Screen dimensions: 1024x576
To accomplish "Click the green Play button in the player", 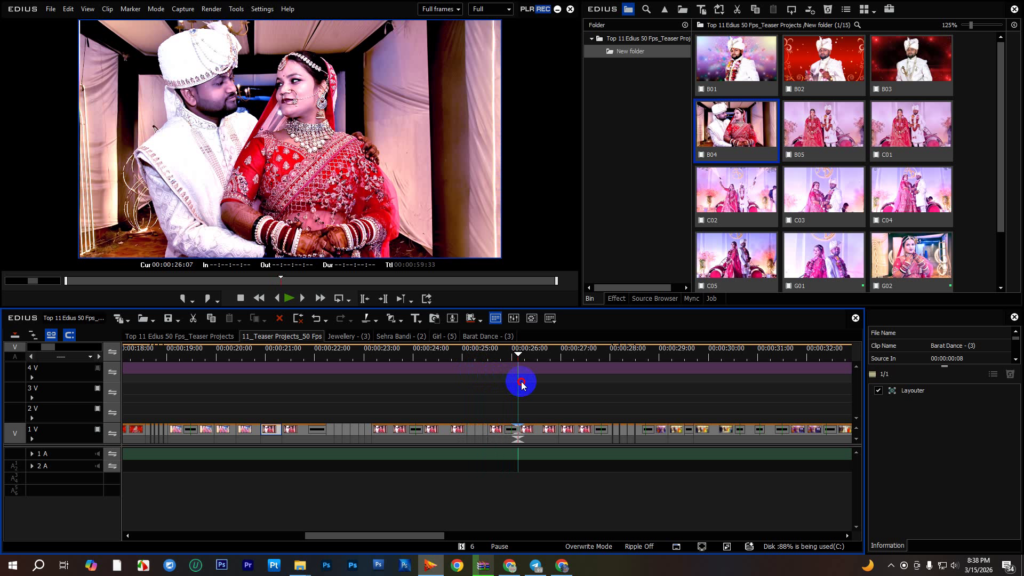I will pos(289,298).
